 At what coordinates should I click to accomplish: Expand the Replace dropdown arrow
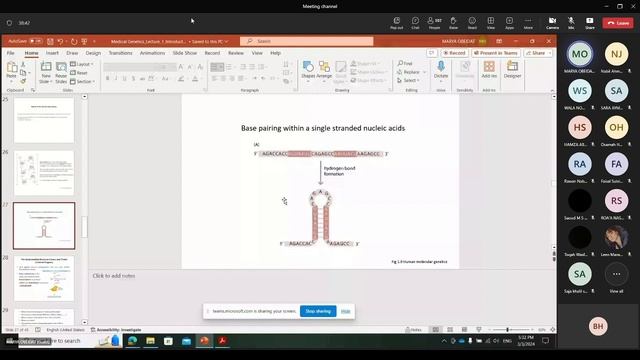424,72
